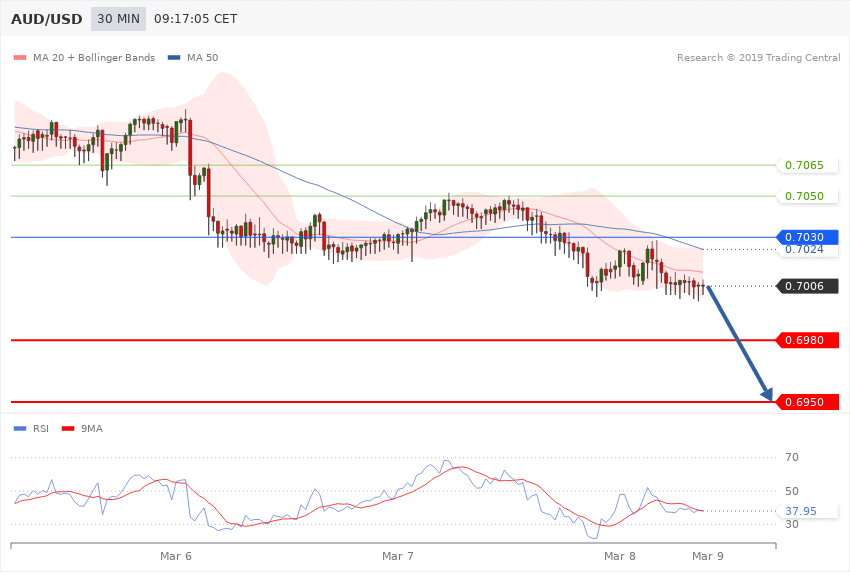Viewport: 850px width, 576px height.
Task: Click the 9MA legend label
Action: point(92,429)
